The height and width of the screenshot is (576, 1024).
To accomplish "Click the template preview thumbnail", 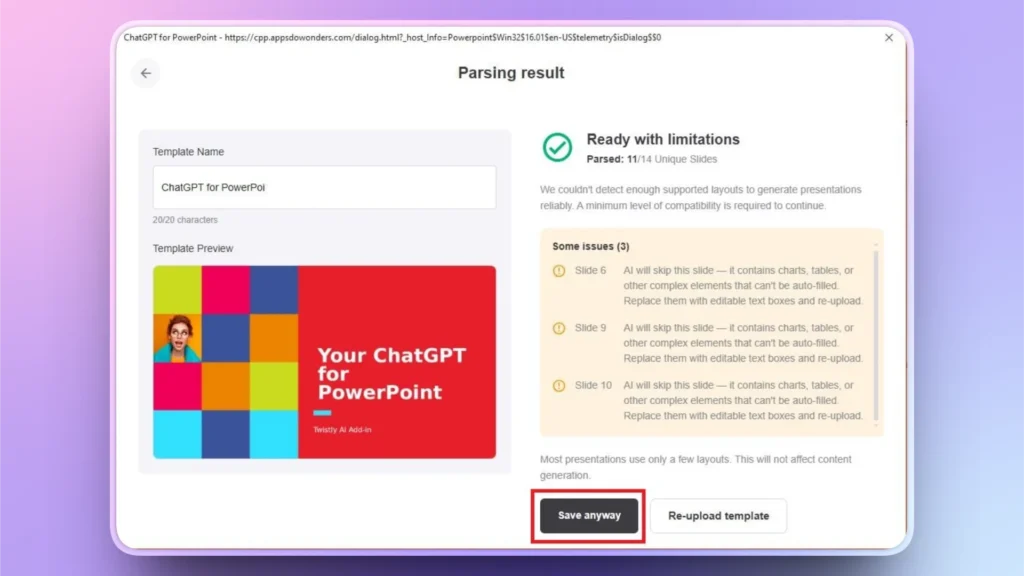I will [323, 363].
